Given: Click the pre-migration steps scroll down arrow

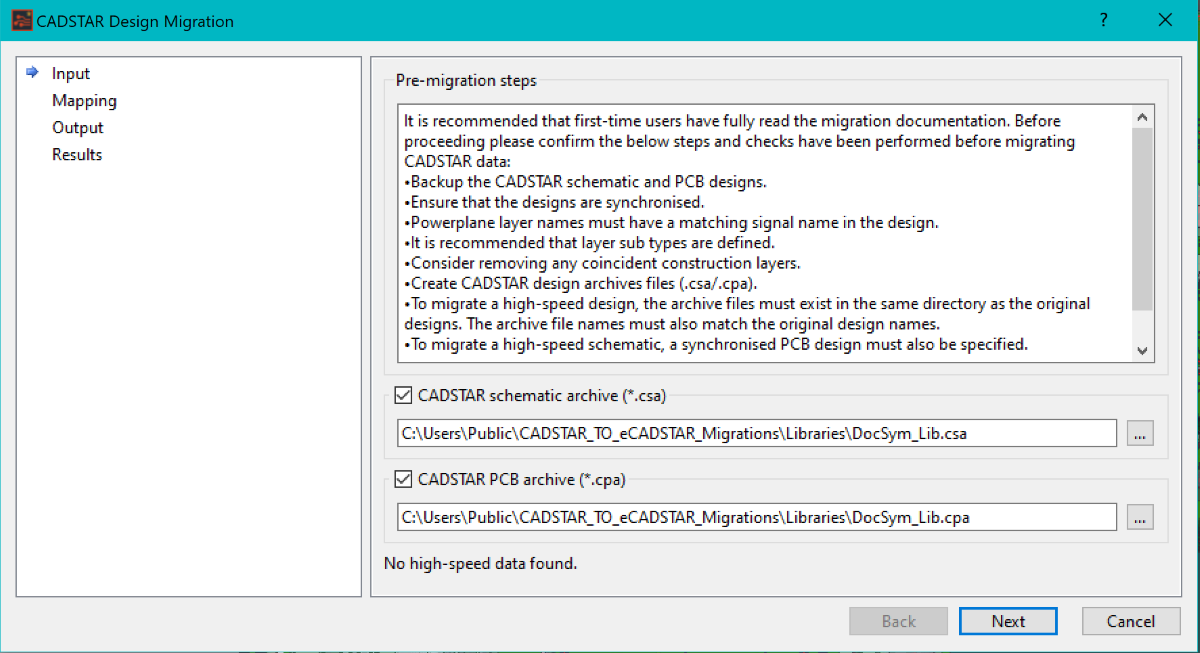Looking at the screenshot, I should coord(1143,350).
